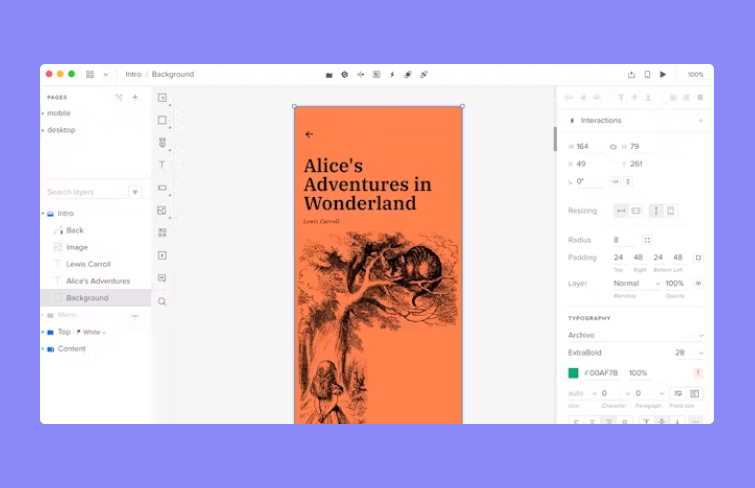Share the prototype using the export icon
The image size is (755, 488).
point(631,75)
